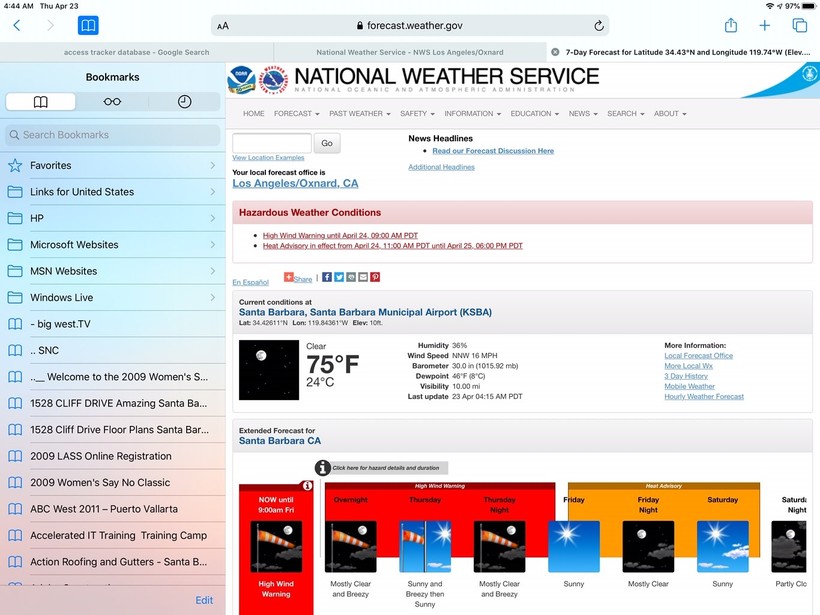The image size is (820, 615).
Task: Open the PAST WEATHER dropdown menu
Action: [360, 113]
